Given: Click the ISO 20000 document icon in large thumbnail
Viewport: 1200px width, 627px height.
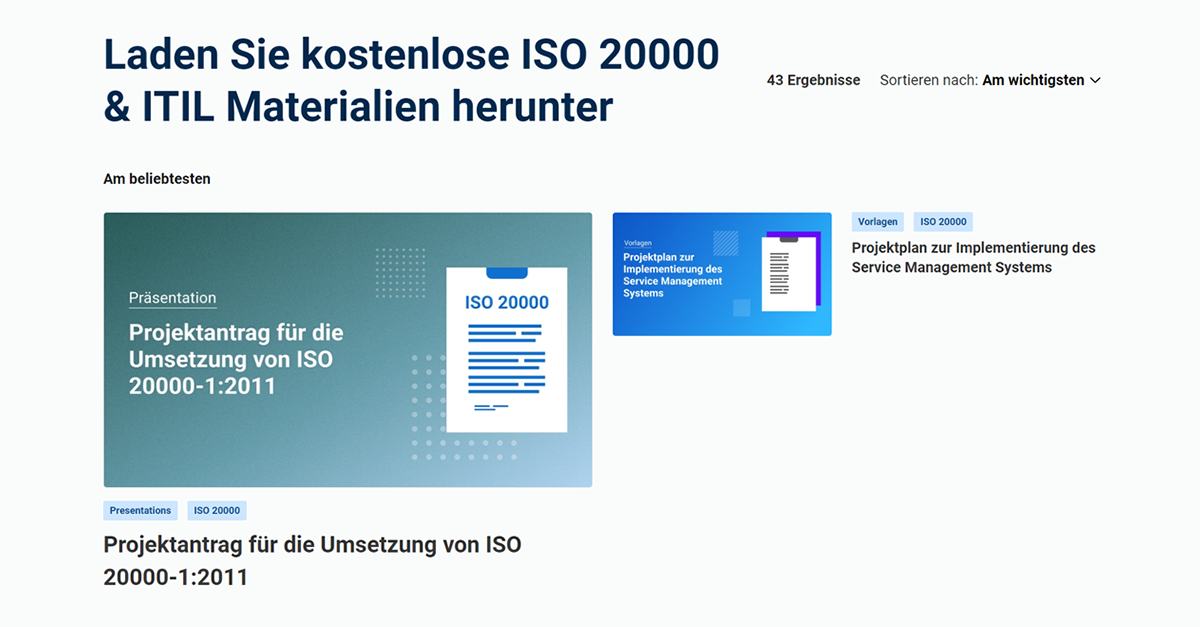Looking at the screenshot, I should pos(507,349).
